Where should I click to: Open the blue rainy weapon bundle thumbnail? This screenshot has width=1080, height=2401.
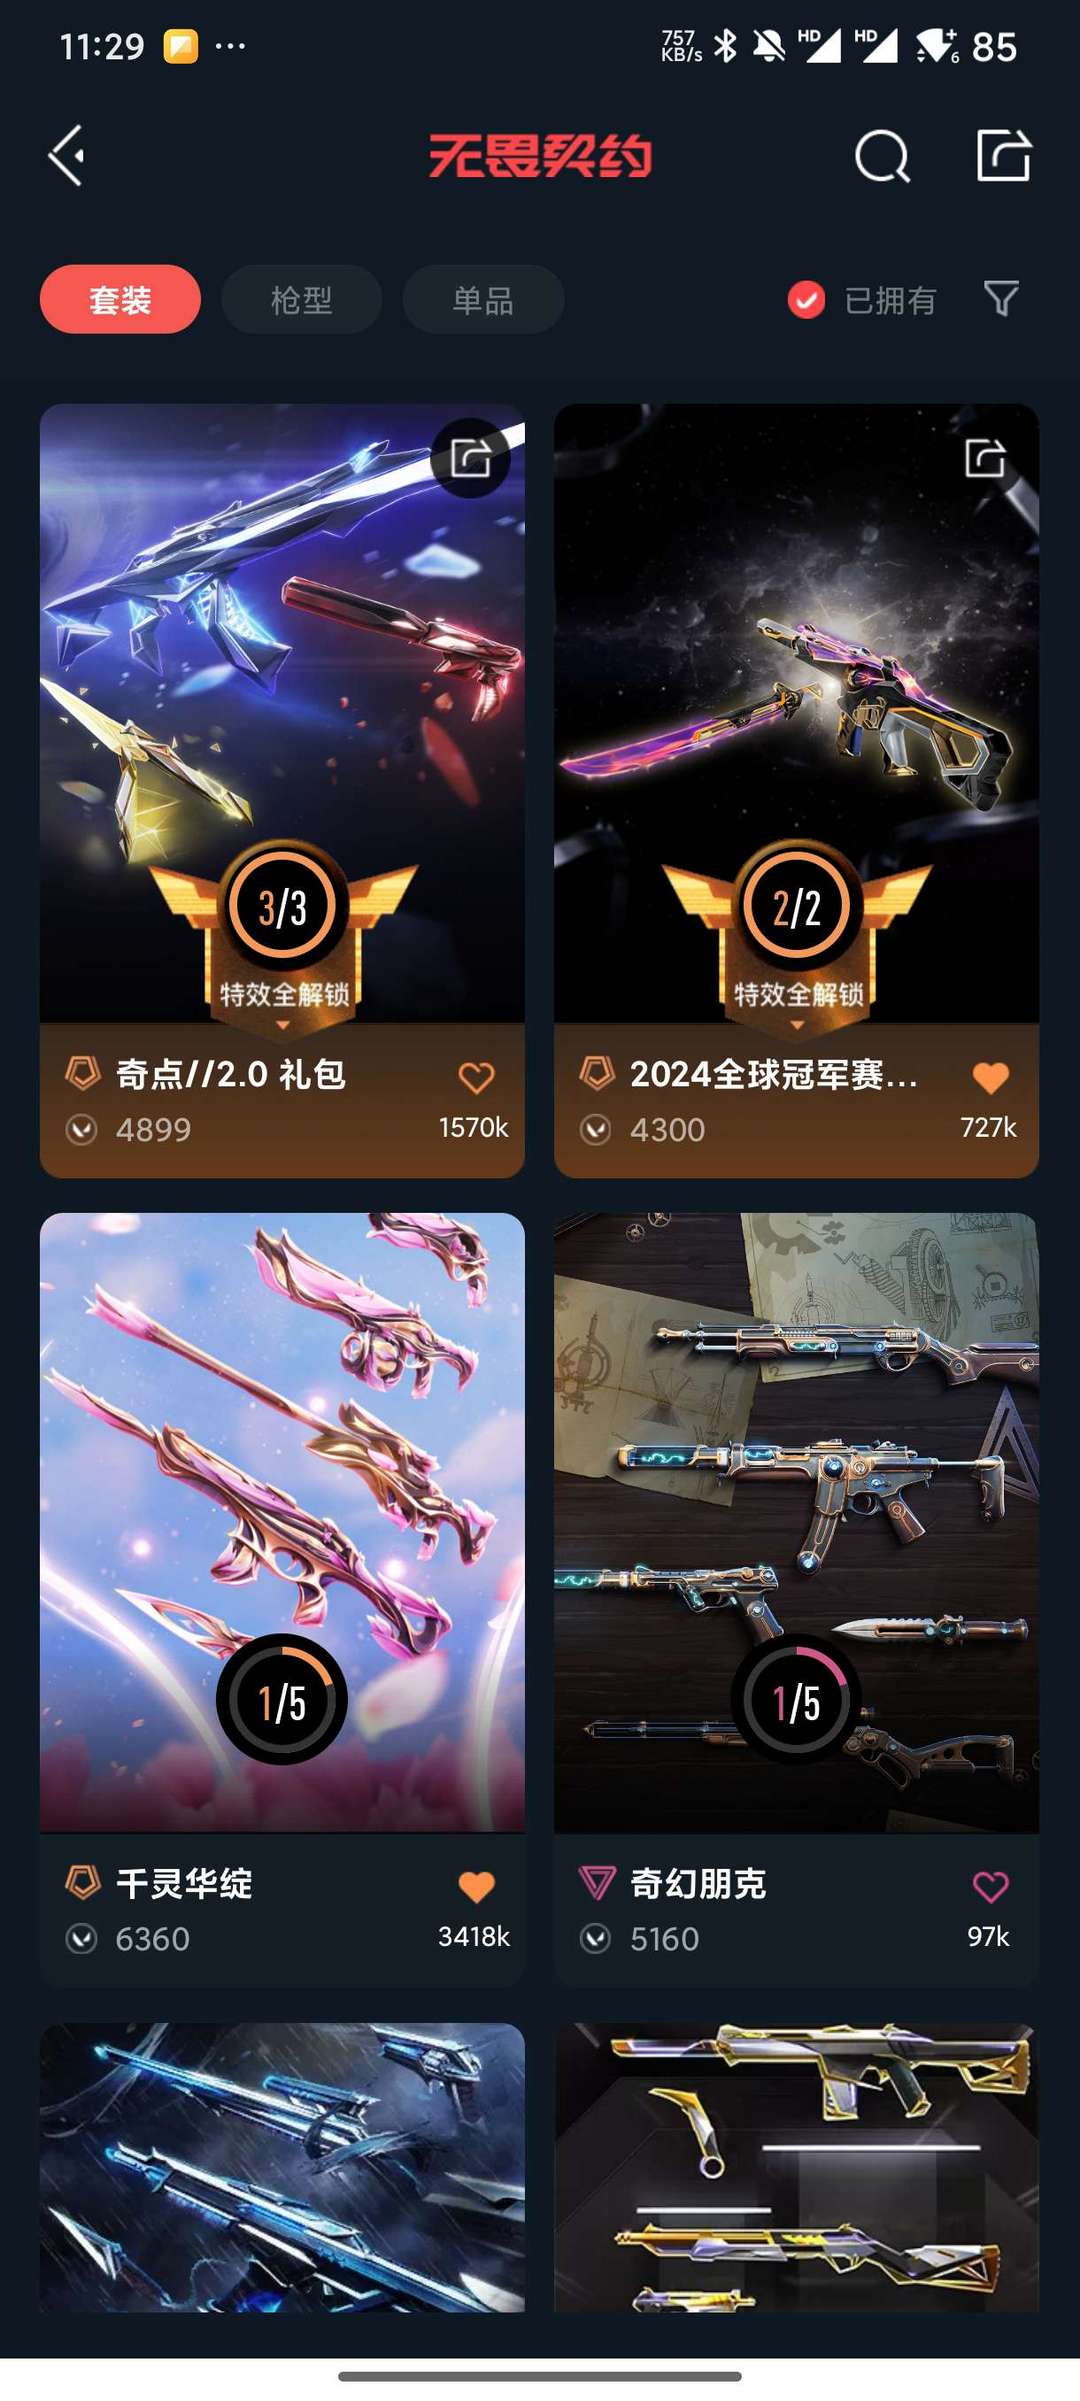[282, 2167]
